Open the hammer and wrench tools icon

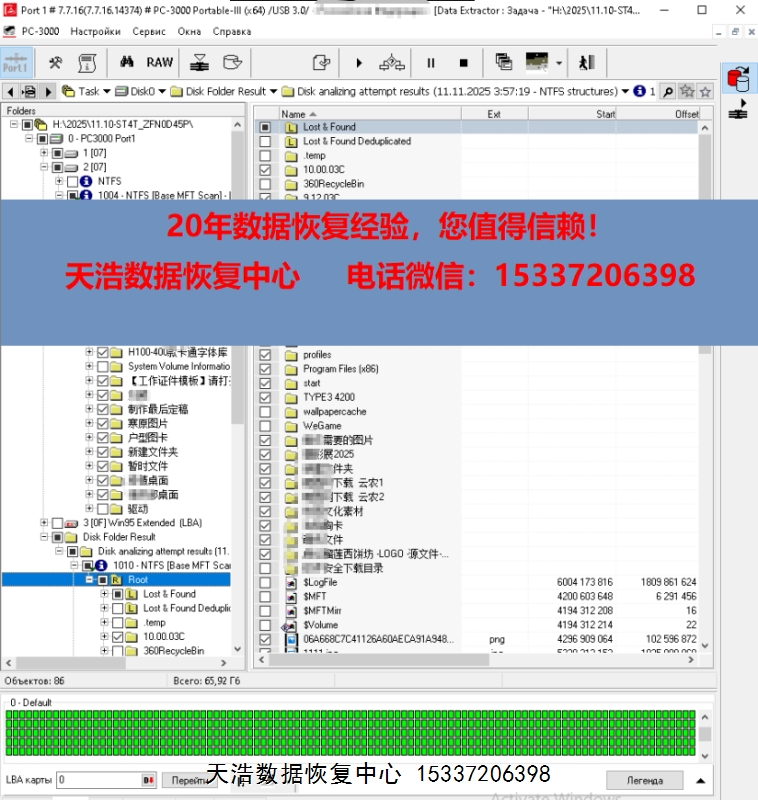56,62
